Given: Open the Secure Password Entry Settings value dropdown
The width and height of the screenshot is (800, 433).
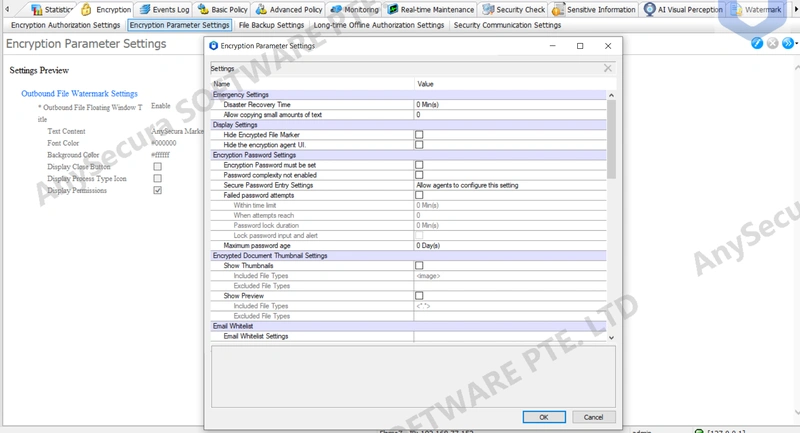Looking at the screenshot, I should click(510, 185).
